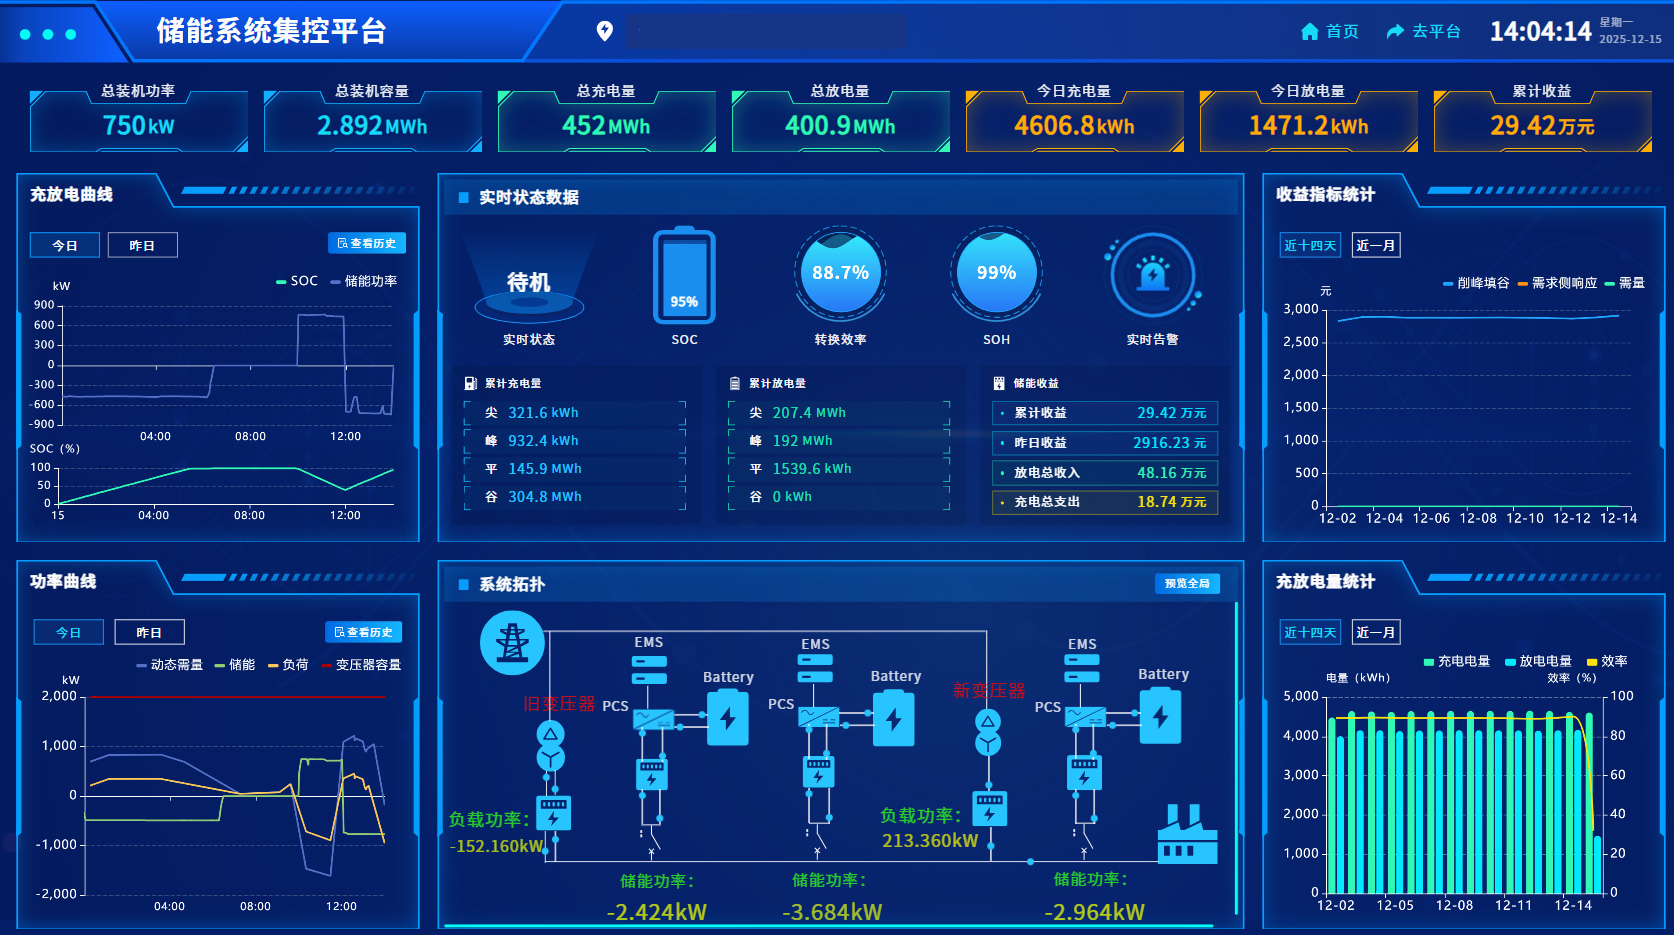Click the 转换效率 88.7% gauge
1674x935 pixels.
click(840, 274)
